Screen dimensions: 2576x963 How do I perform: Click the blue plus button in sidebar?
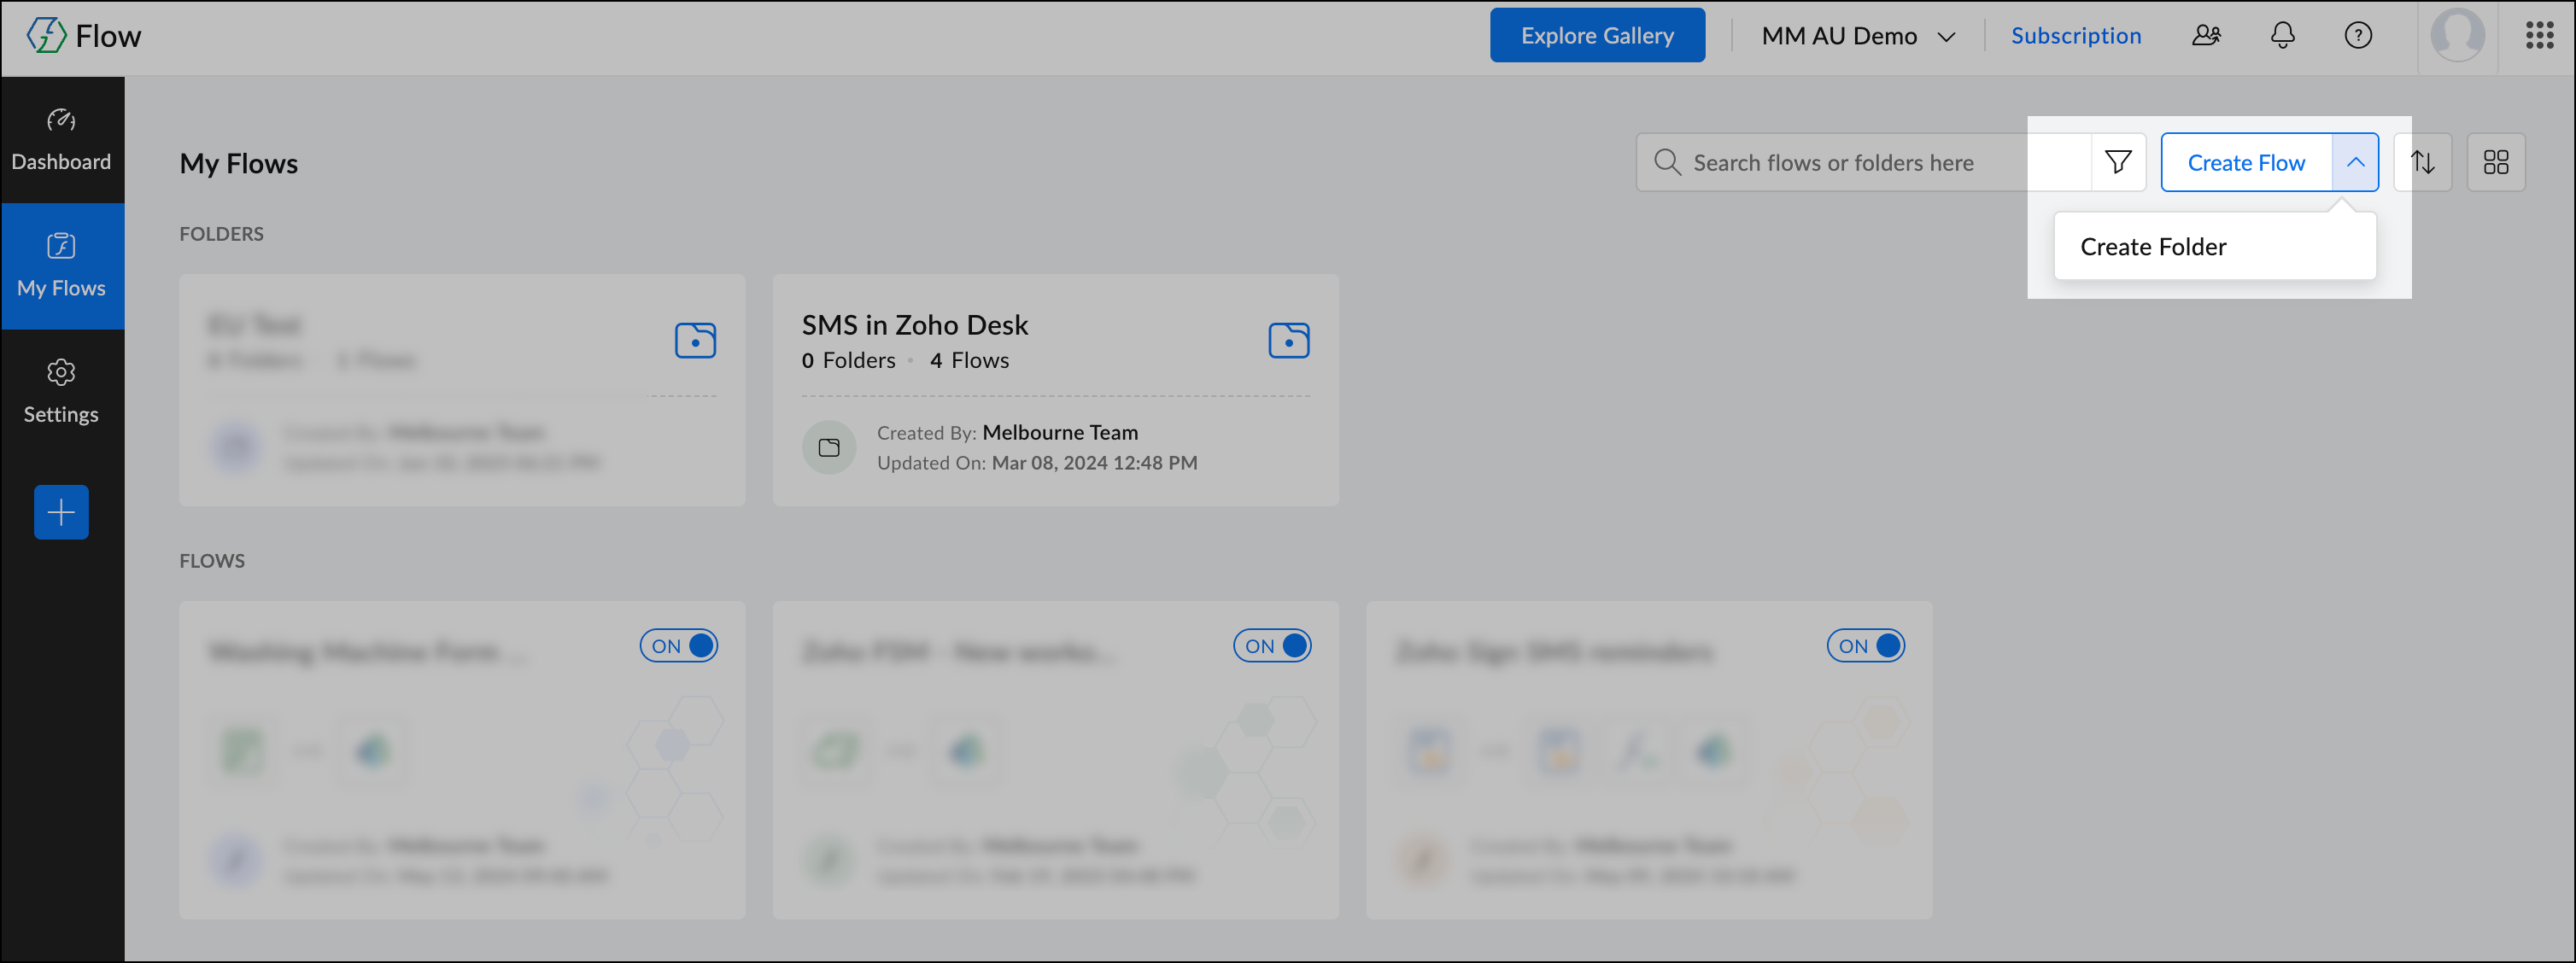pos(61,512)
